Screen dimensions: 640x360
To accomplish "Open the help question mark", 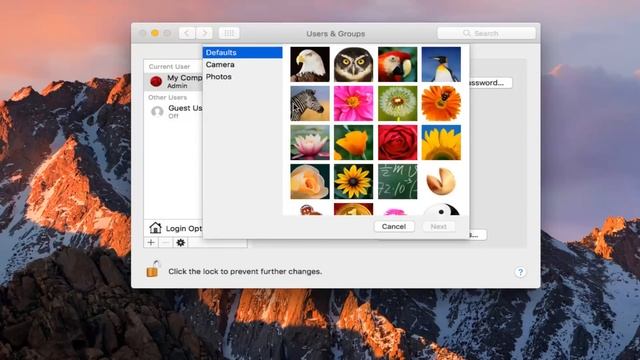I will point(520,272).
